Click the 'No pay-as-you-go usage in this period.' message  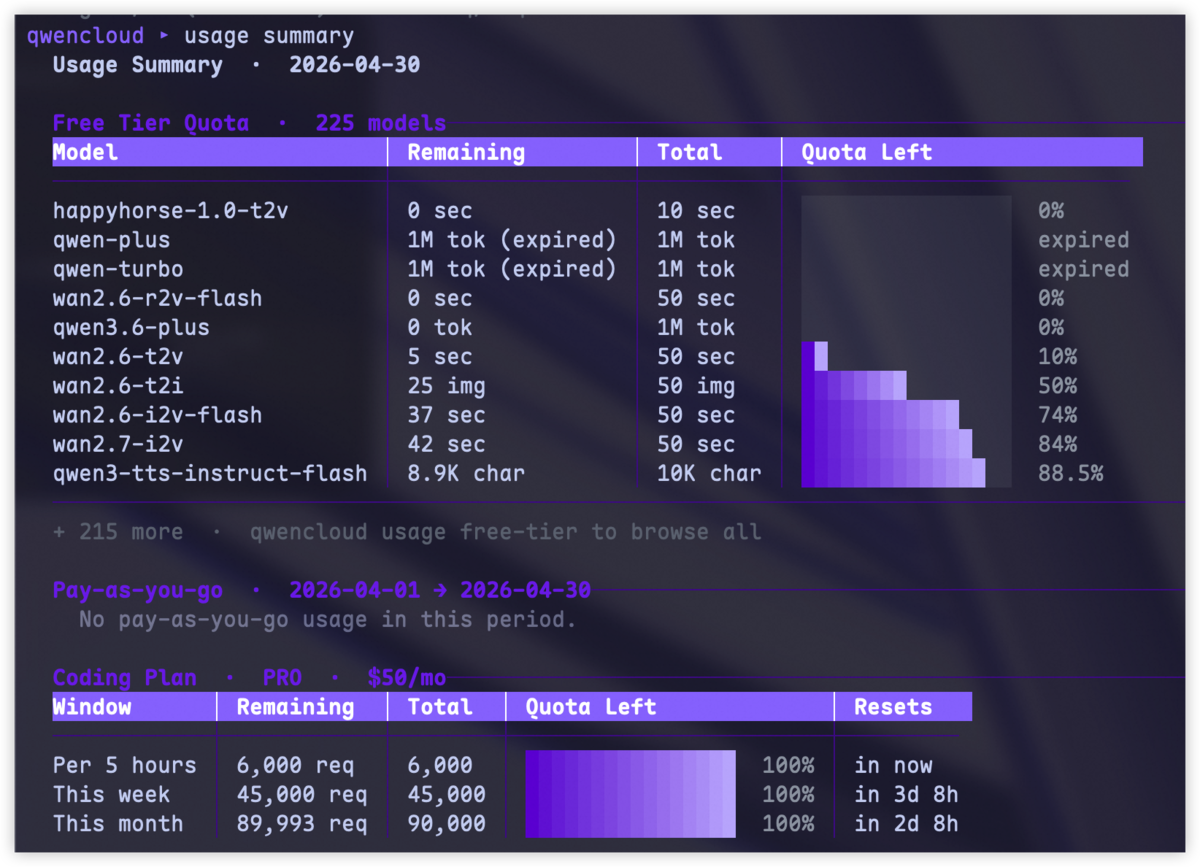(328, 620)
